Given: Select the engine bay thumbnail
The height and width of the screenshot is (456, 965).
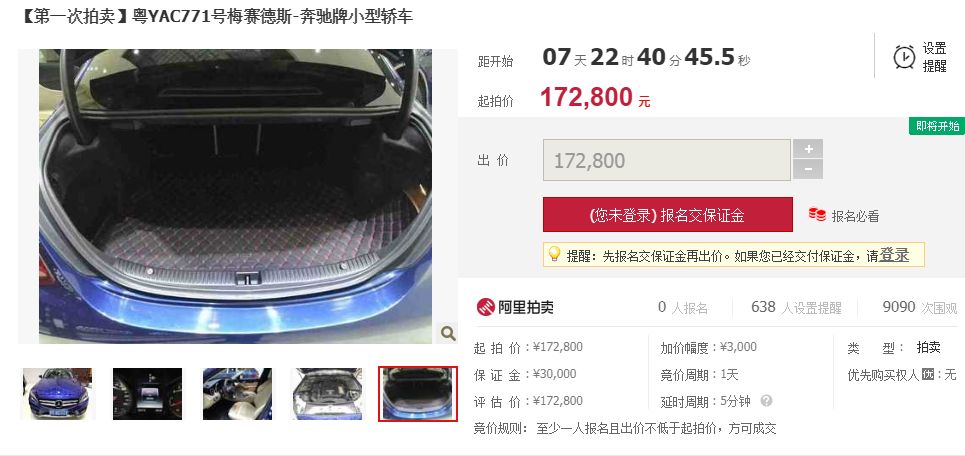Looking at the screenshot, I should click(x=327, y=394).
